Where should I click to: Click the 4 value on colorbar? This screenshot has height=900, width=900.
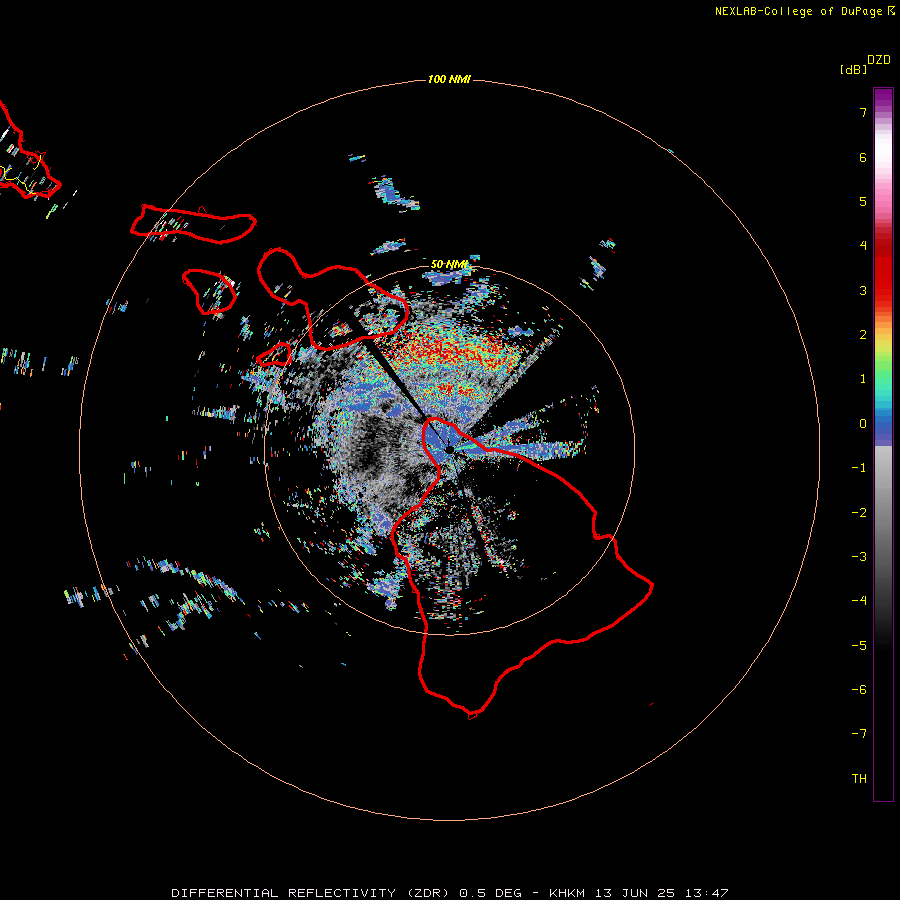point(863,245)
